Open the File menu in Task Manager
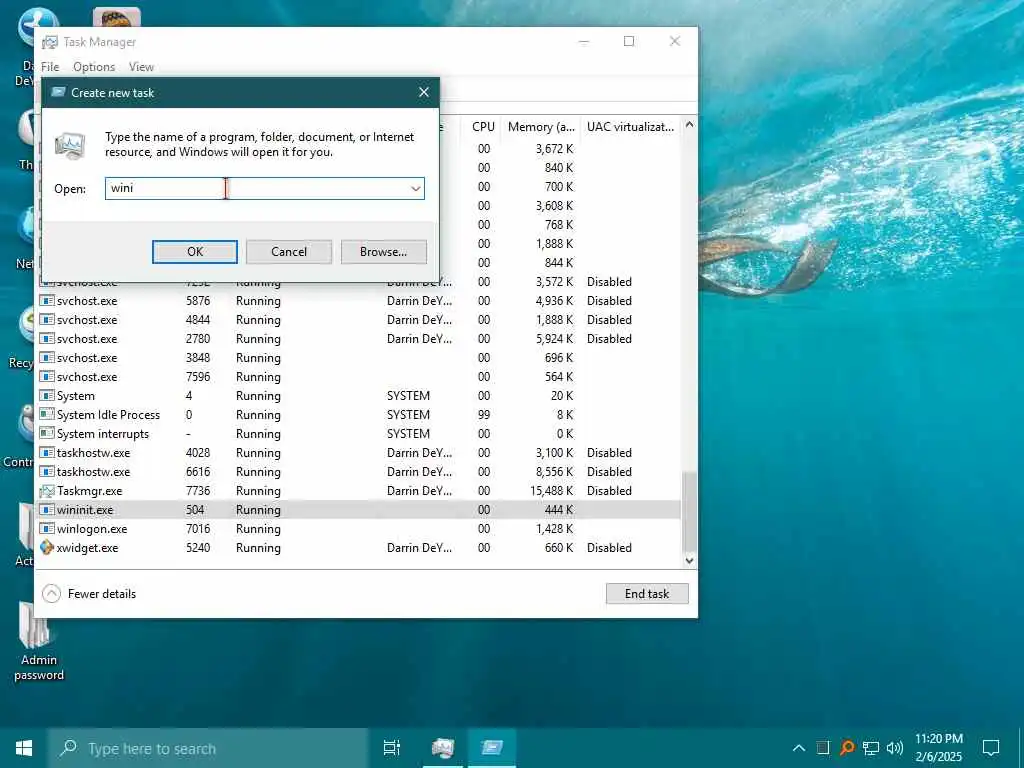This screenshot has width=1024, height=768. point(50,67)
